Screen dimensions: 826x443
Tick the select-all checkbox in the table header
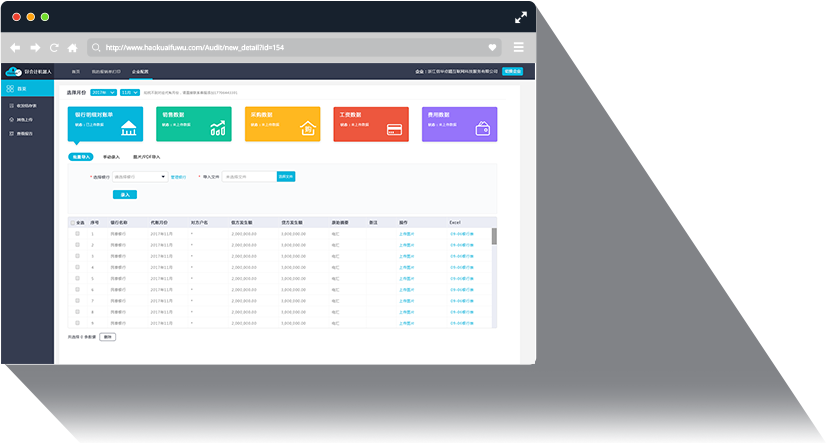pyautogui.click(x=73, y=223)
